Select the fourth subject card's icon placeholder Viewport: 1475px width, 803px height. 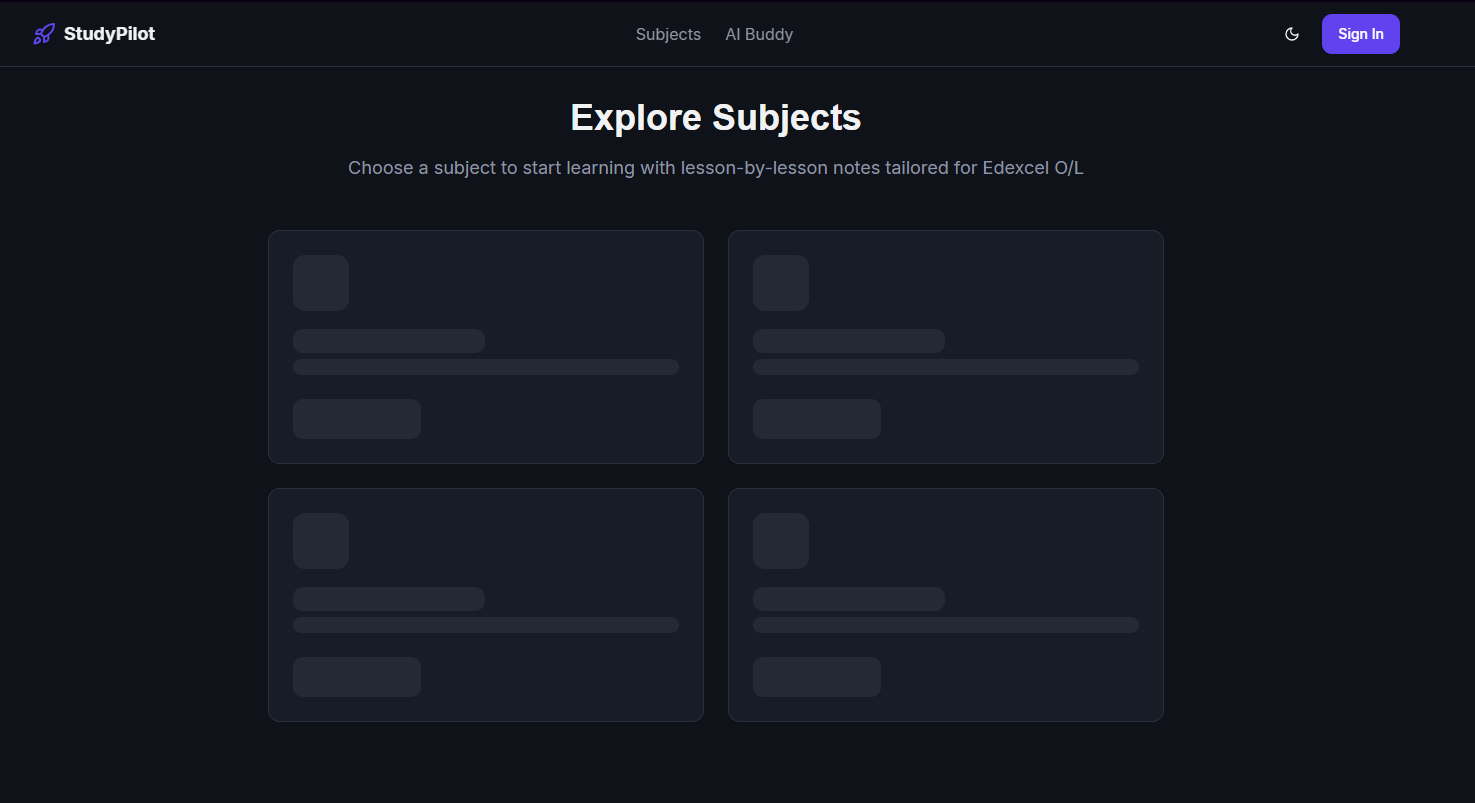pos(781,541)
